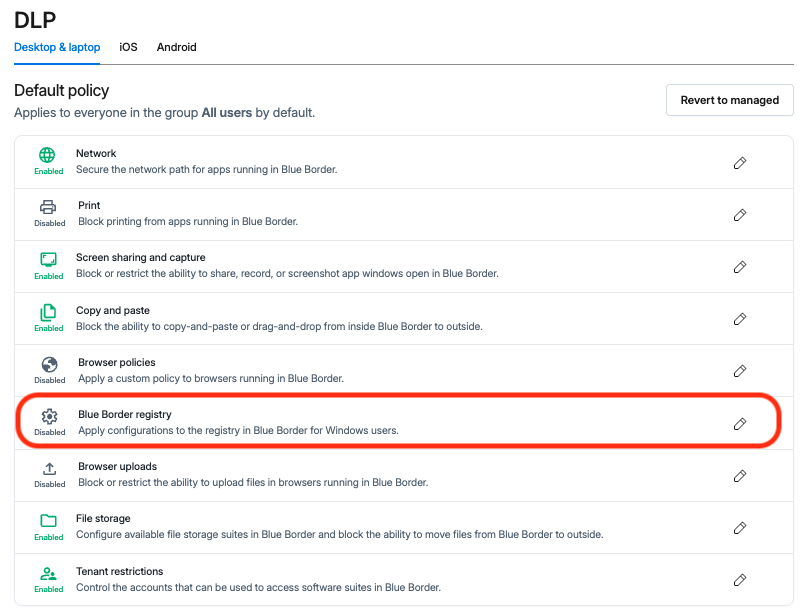Open the Browser uploads edit pencil
Image resolution: width=804 pixels, height=614 pixels.
[739, 476]
